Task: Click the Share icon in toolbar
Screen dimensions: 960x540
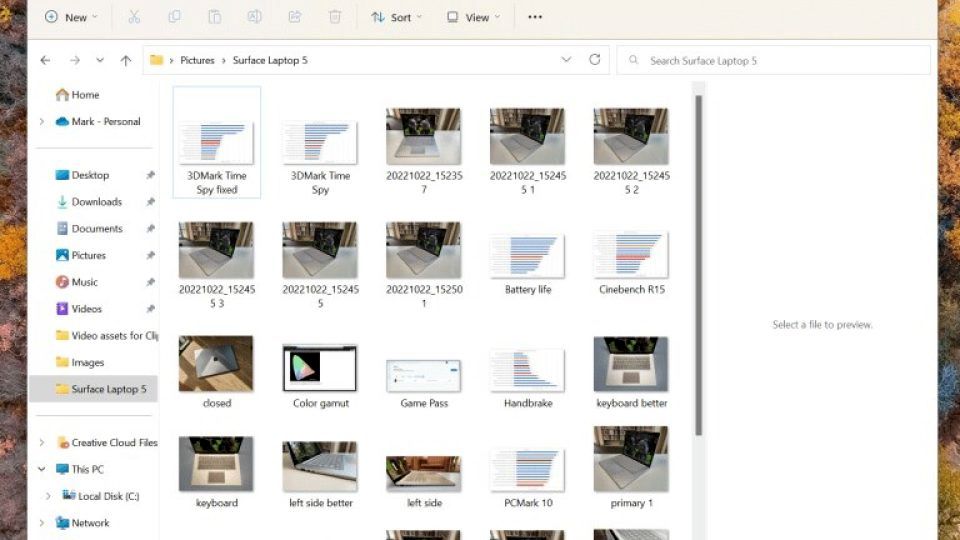Action: click(295, 17)
